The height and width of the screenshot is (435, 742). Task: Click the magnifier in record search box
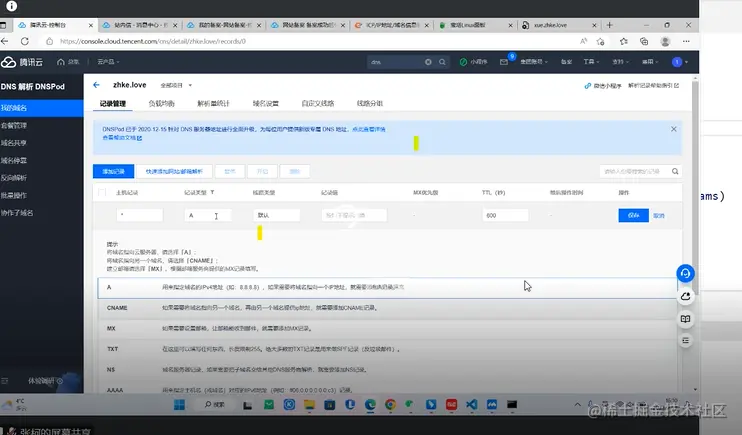675,171
